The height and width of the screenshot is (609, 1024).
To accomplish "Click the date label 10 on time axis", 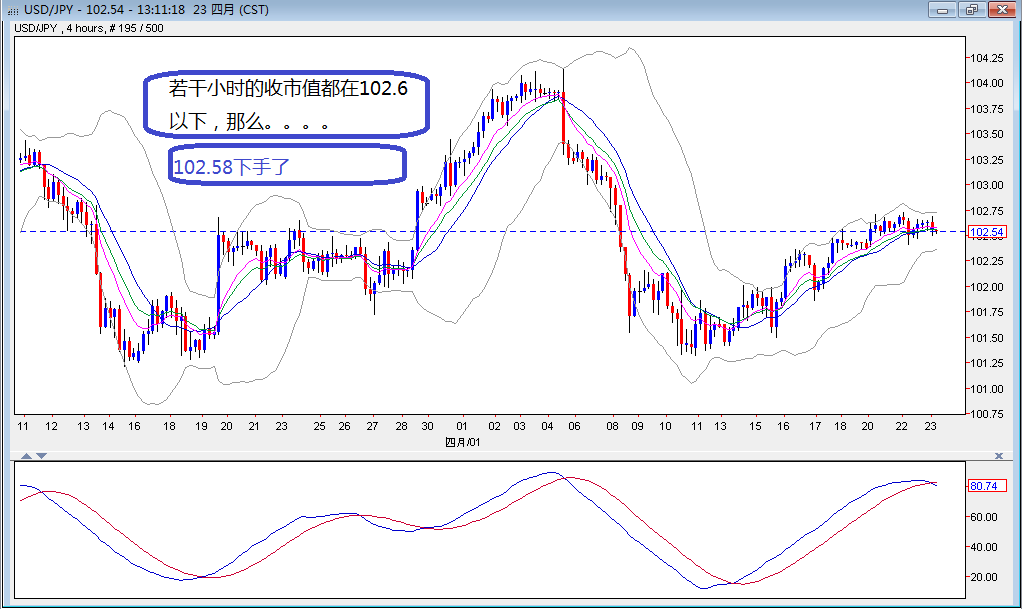I will coord(665,426).
